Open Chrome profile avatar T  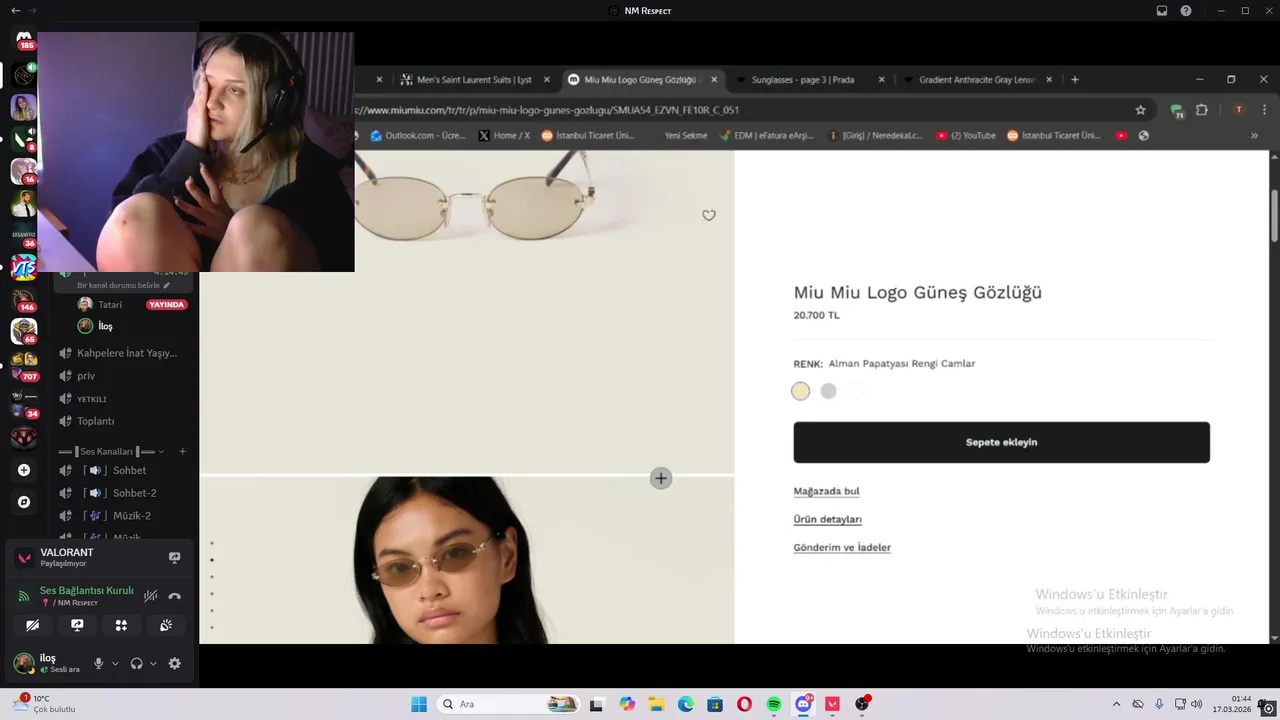click(1239, 110)
